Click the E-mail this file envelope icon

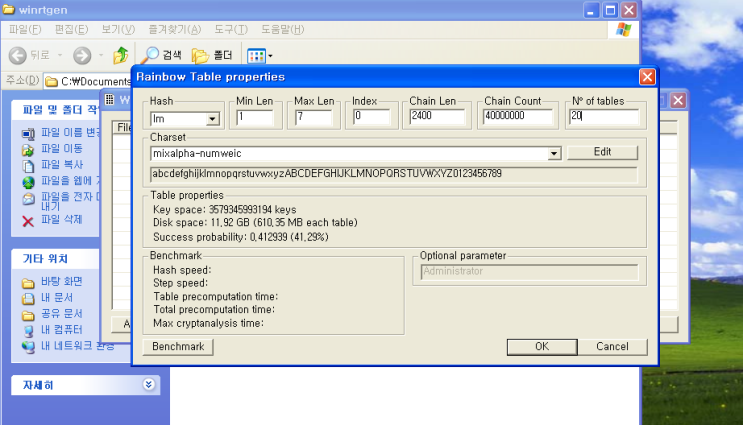(x=28, y=199)
